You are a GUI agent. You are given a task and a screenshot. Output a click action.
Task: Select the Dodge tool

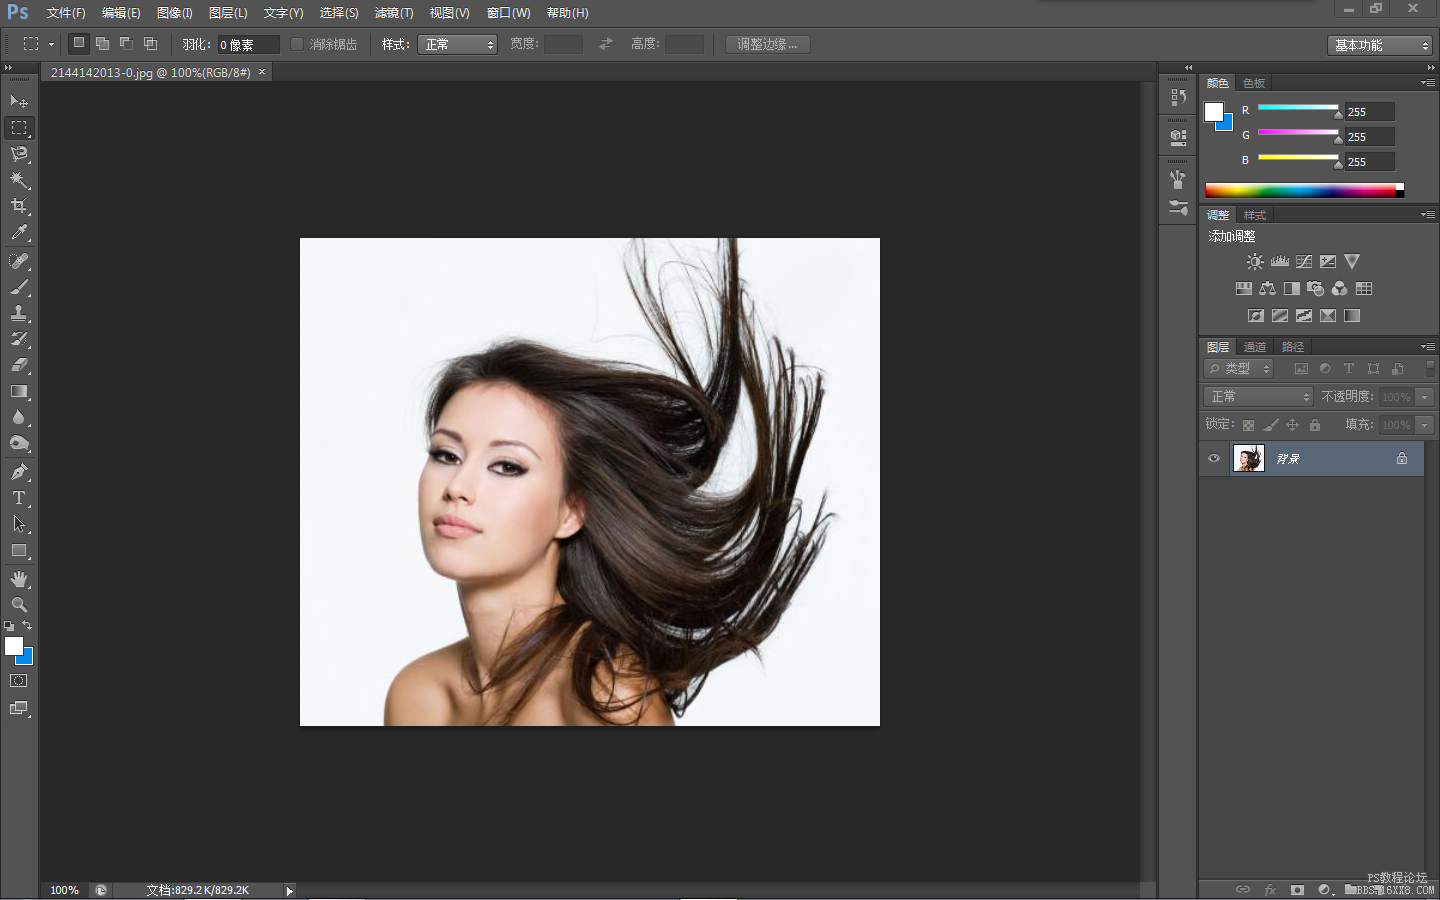pyautogui.click(x=19, y=443)
